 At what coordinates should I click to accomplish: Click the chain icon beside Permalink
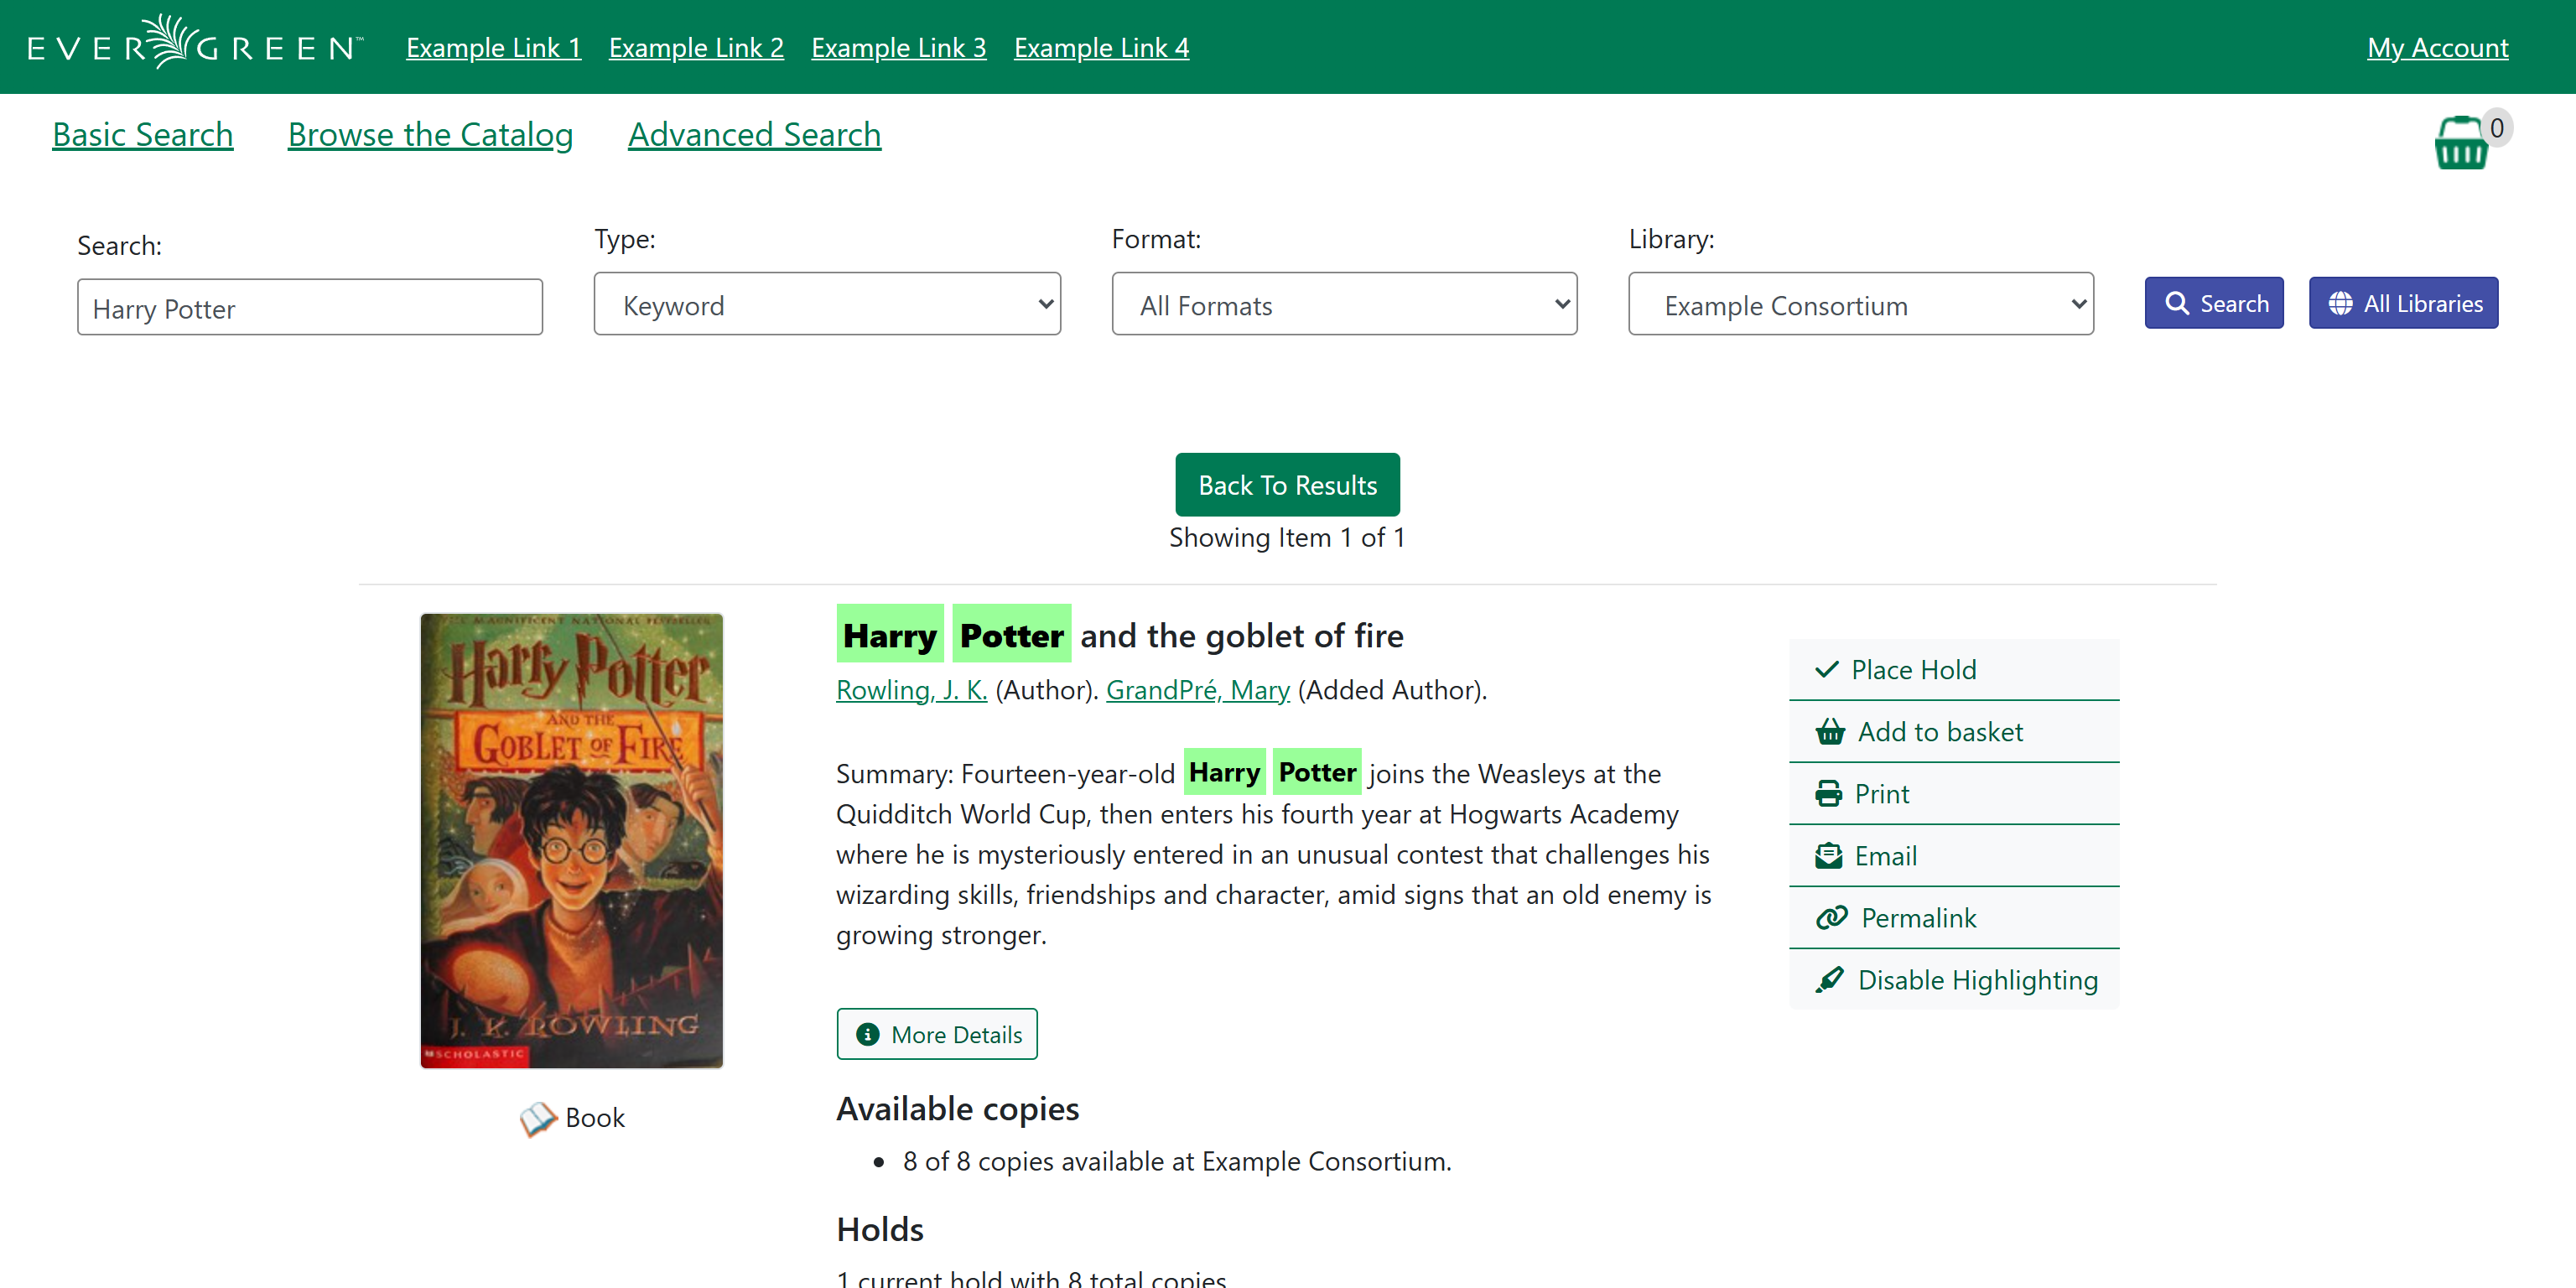(x=1831, y=918)
